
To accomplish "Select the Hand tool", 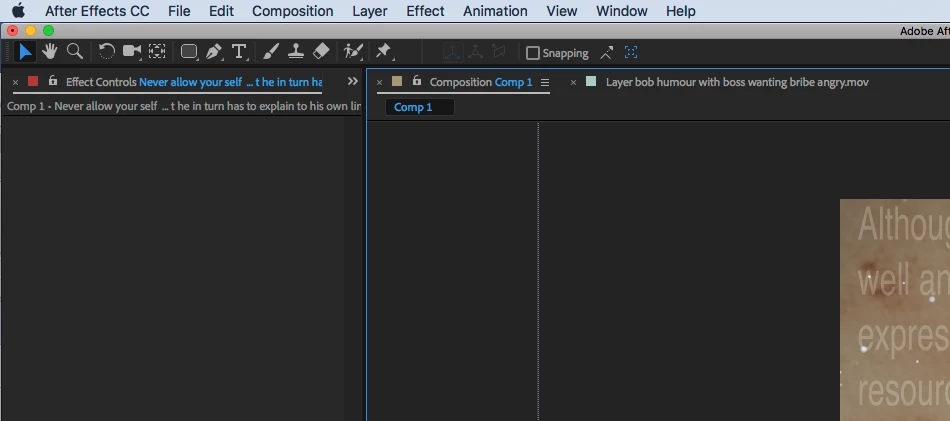I will tap(49, 52).
